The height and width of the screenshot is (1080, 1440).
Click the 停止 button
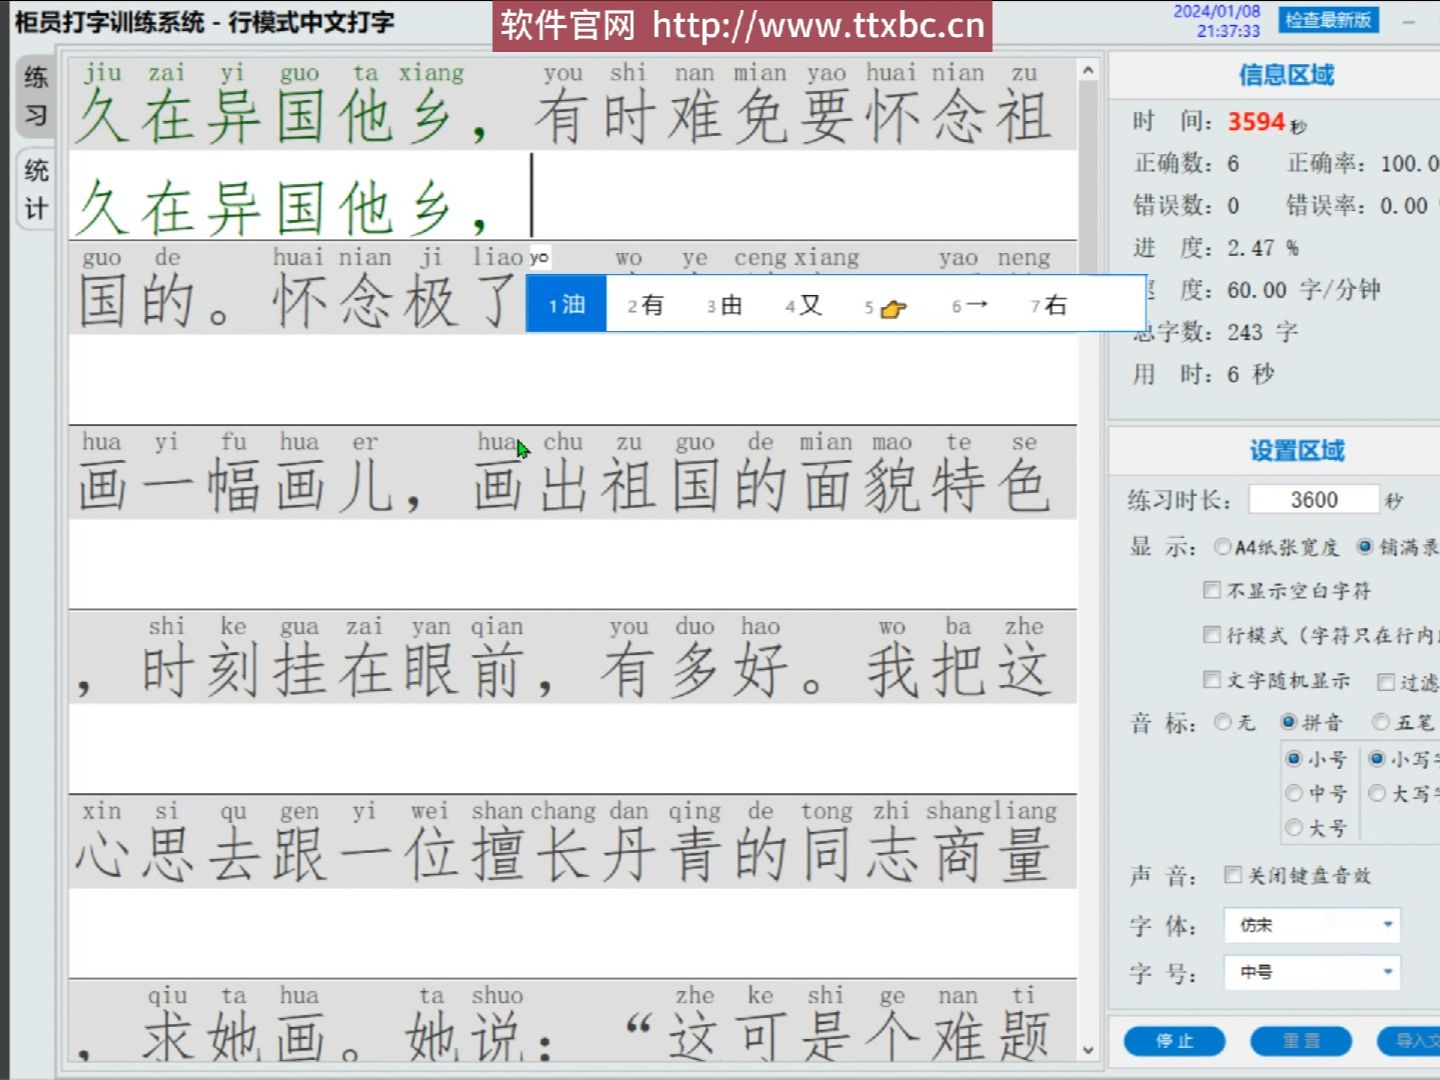coord(1174,1041)
